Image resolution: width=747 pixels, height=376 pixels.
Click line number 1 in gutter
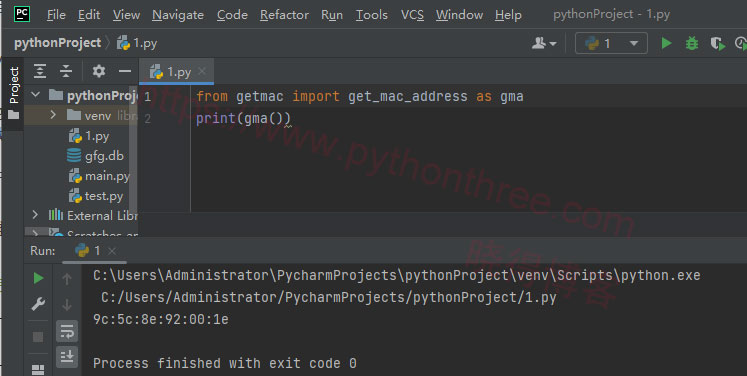coord(148,97)
